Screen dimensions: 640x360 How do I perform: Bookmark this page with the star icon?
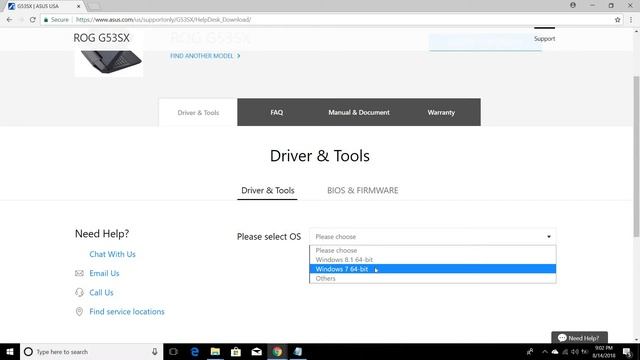click(618, 20)
